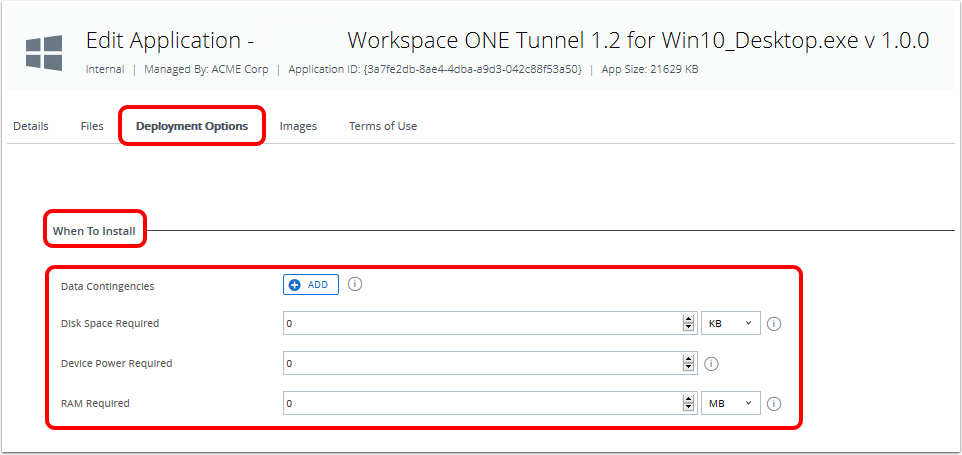Click the Device Power Required info icon
This screenshot has height=455, width=962.
pyautogui.click(x=712, y=364)
